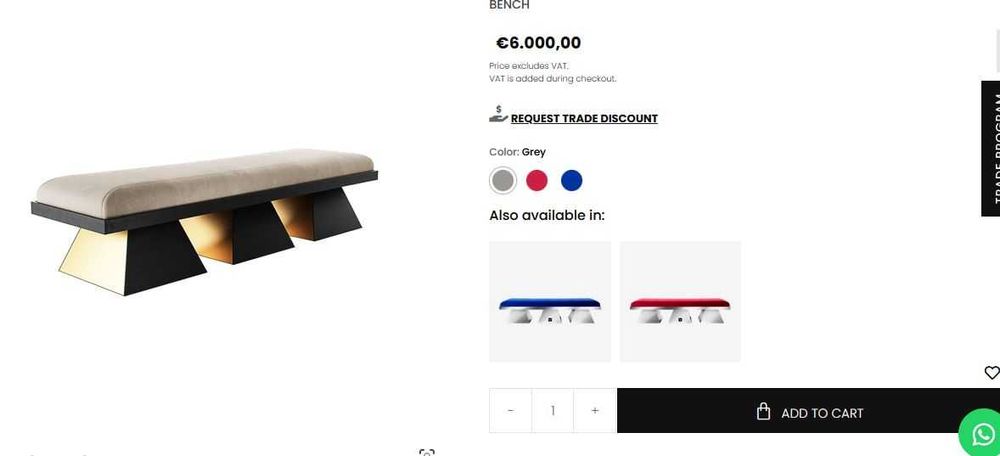Decrease quantity with minus button
Image resolution: width=1000 pixels, height=456 pixels.
click(510, 411)
